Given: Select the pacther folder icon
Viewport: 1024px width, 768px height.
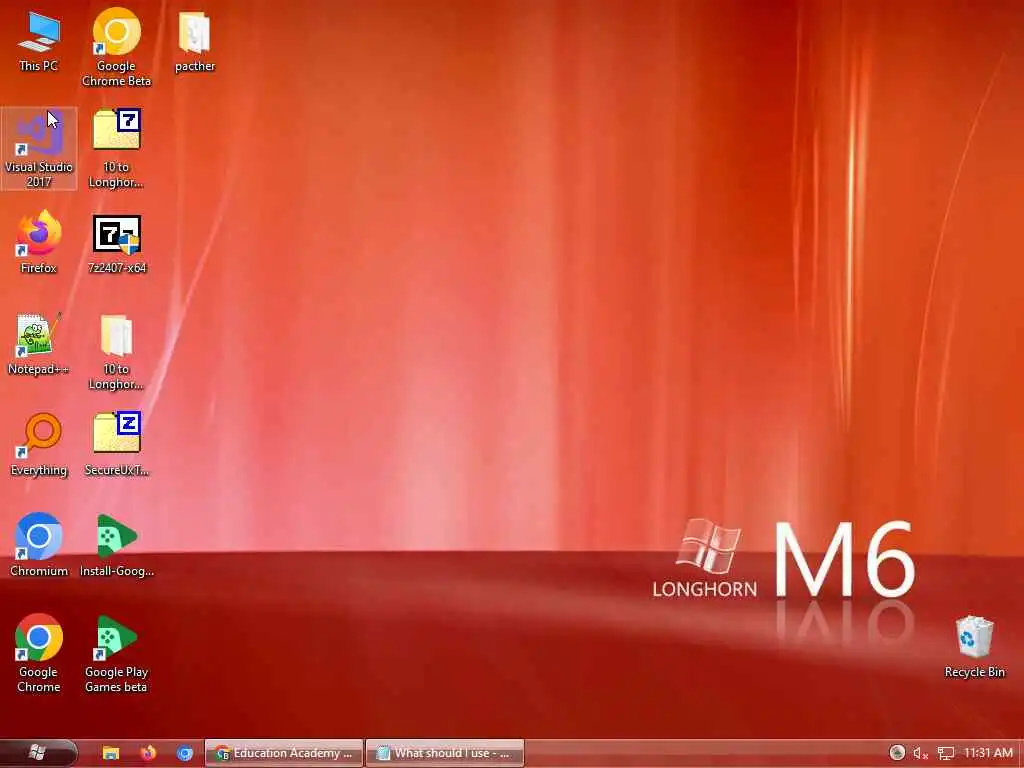Looking at the screenshot, I should 195,40.
